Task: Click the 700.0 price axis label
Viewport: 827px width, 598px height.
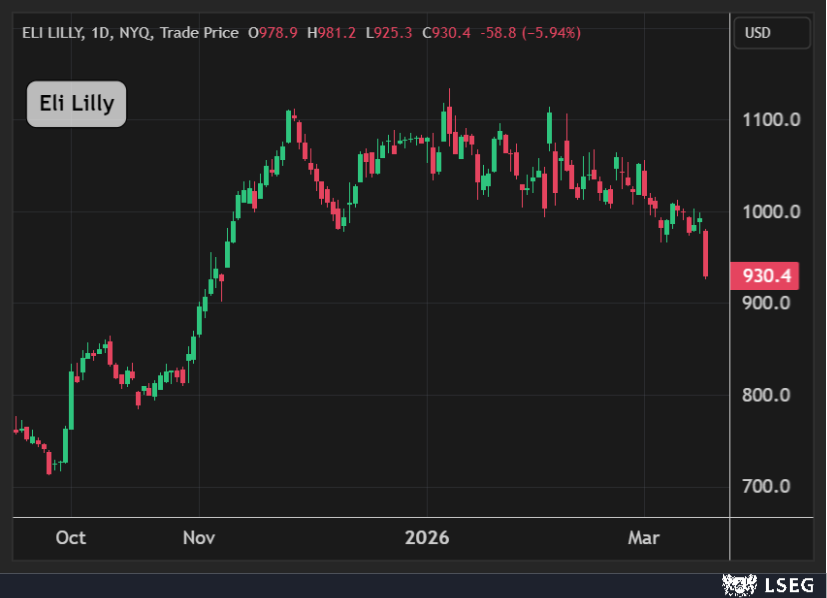Action: pyautogui.click(x=769, y=486)
